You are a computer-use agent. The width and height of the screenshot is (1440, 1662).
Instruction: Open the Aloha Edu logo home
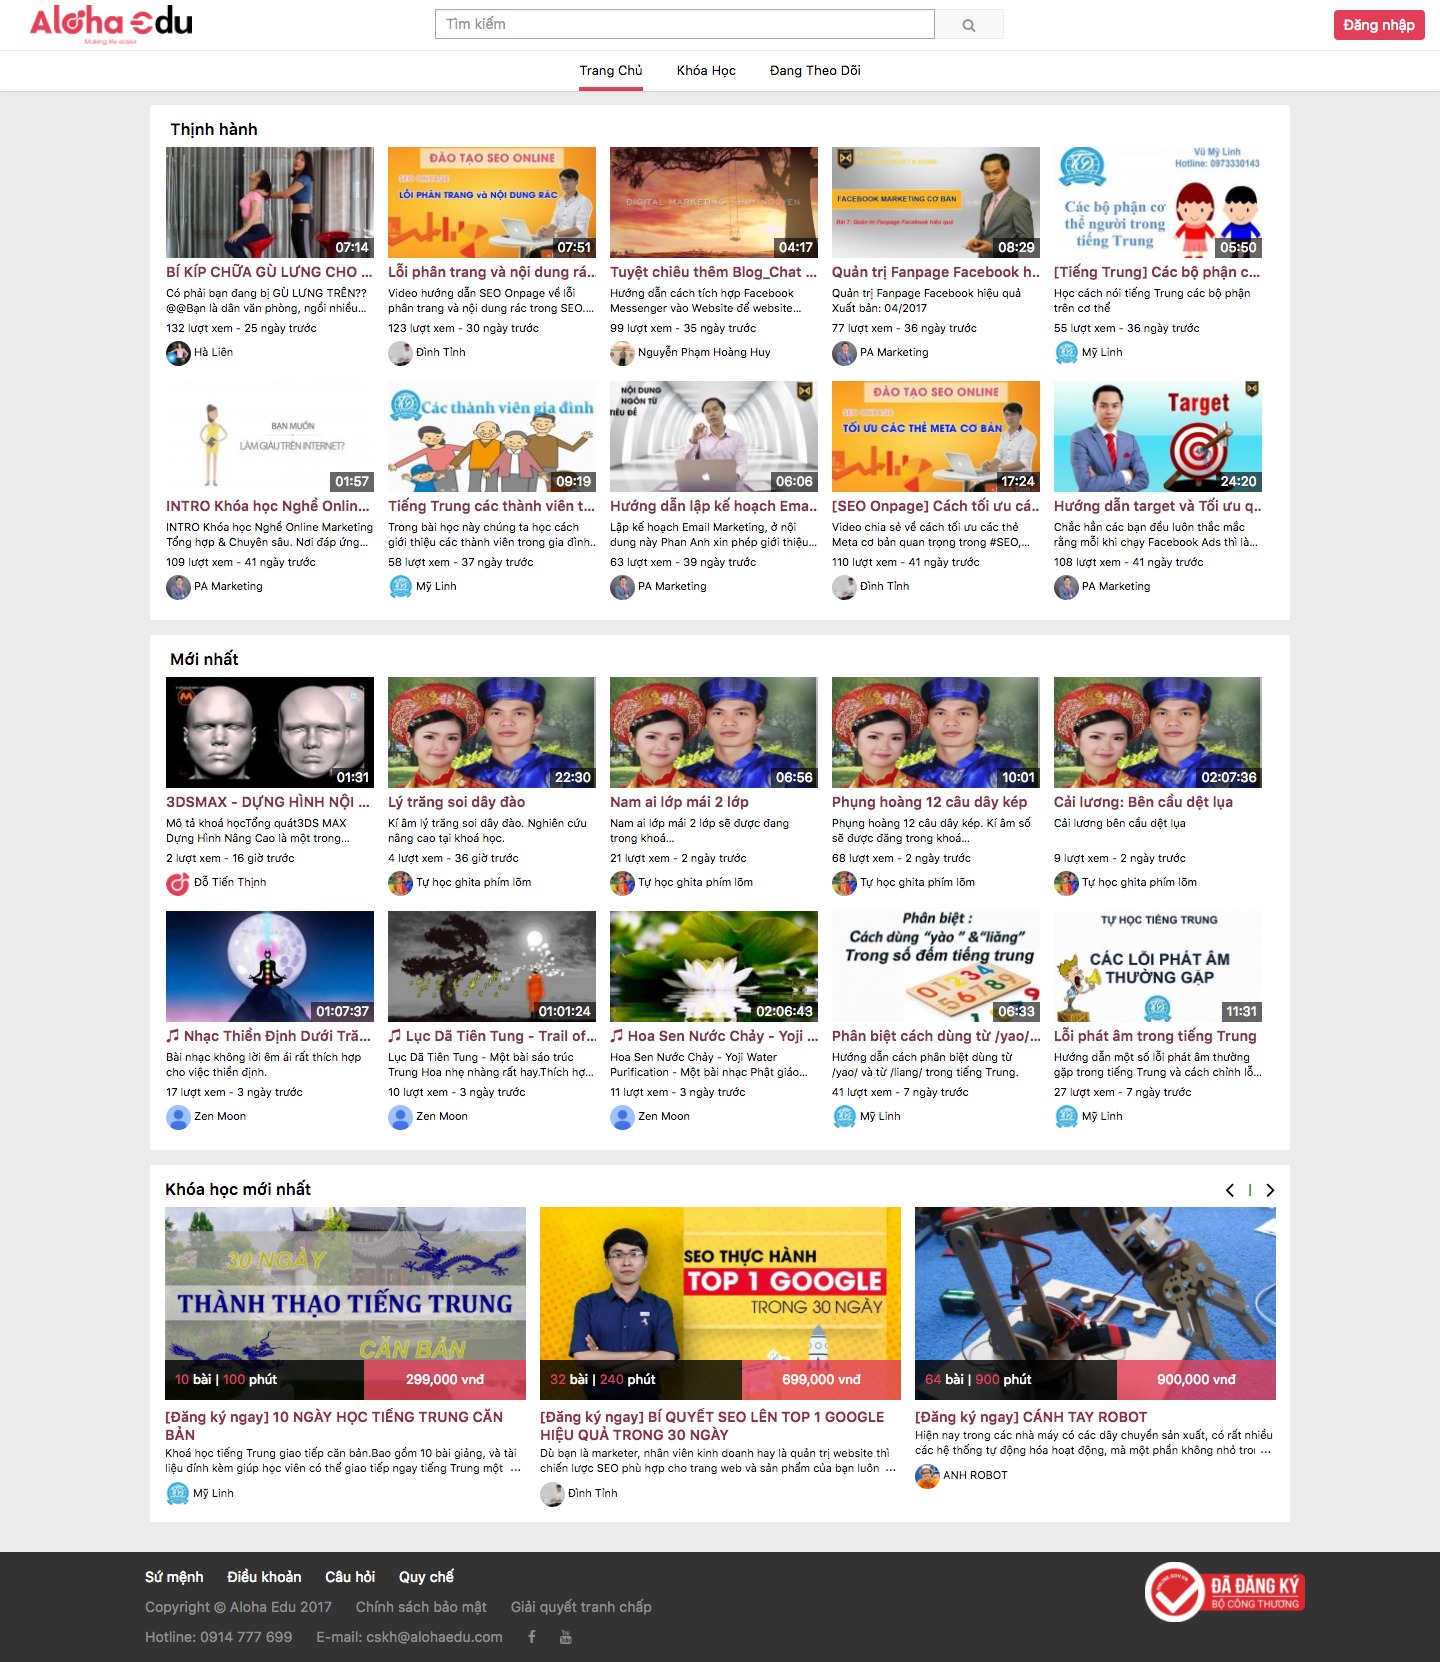pyautogui.click(x=111, y=24)
